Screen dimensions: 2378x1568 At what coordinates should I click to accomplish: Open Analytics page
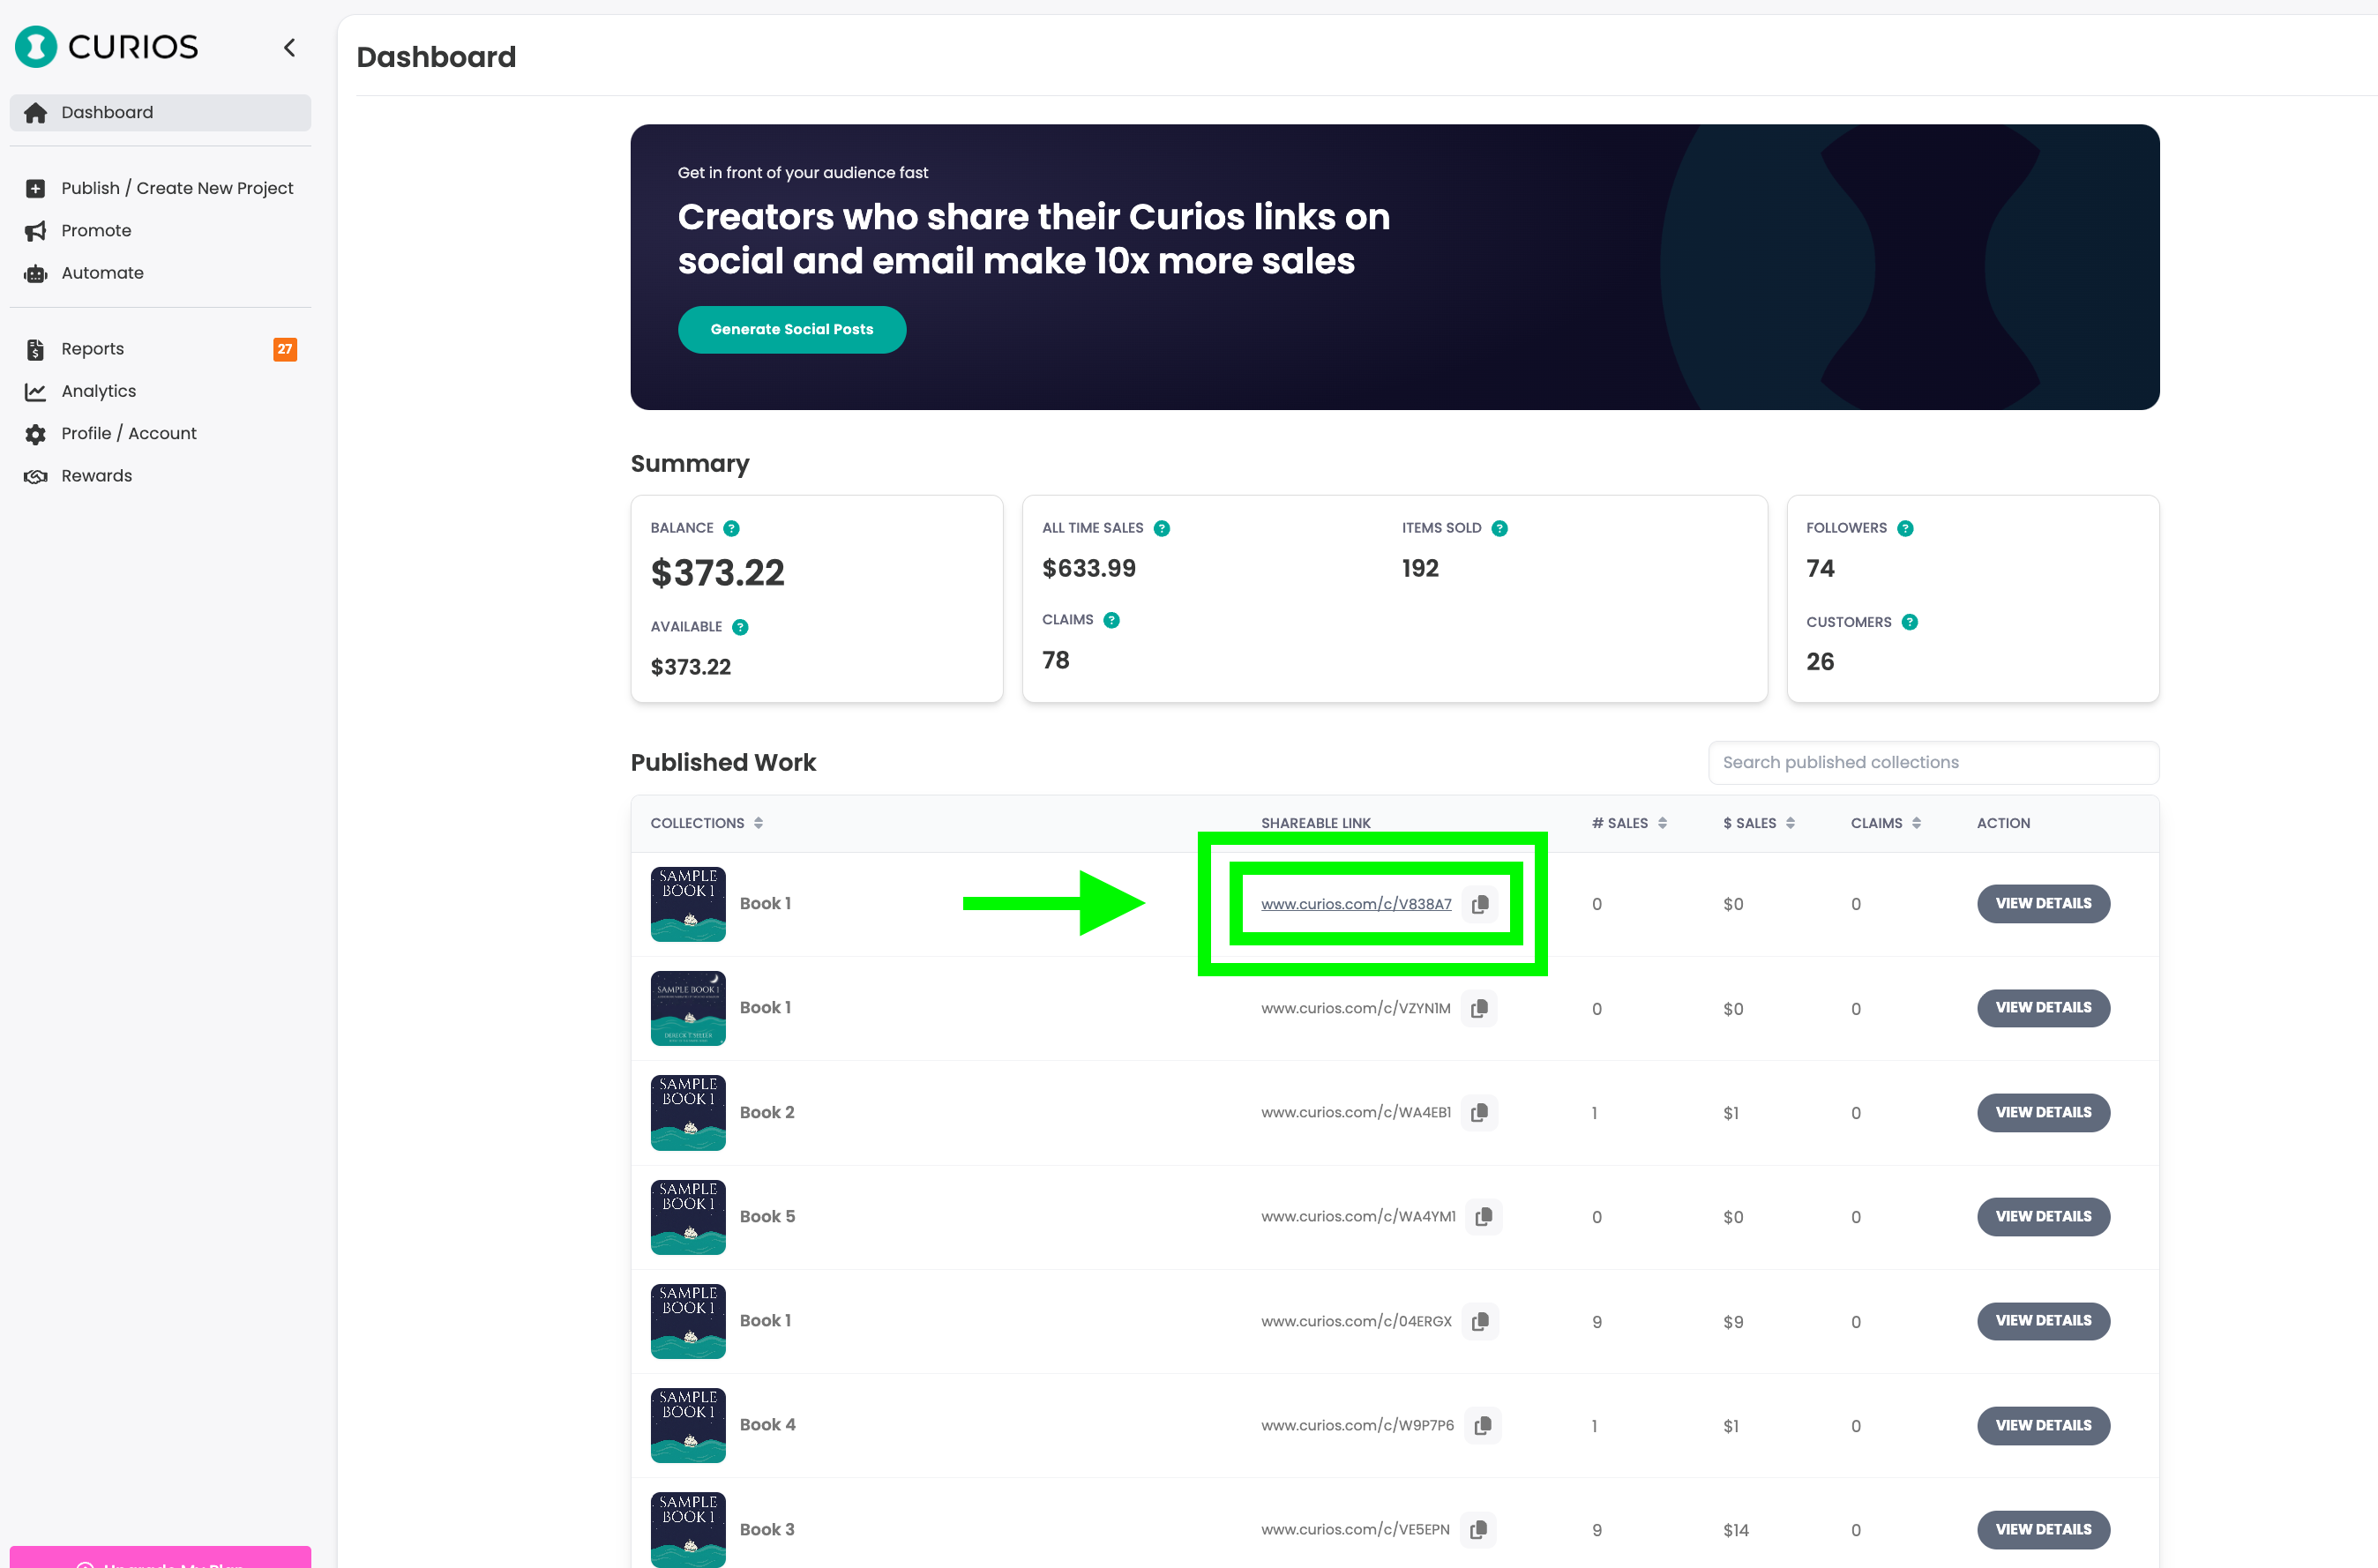coord(160,391)
